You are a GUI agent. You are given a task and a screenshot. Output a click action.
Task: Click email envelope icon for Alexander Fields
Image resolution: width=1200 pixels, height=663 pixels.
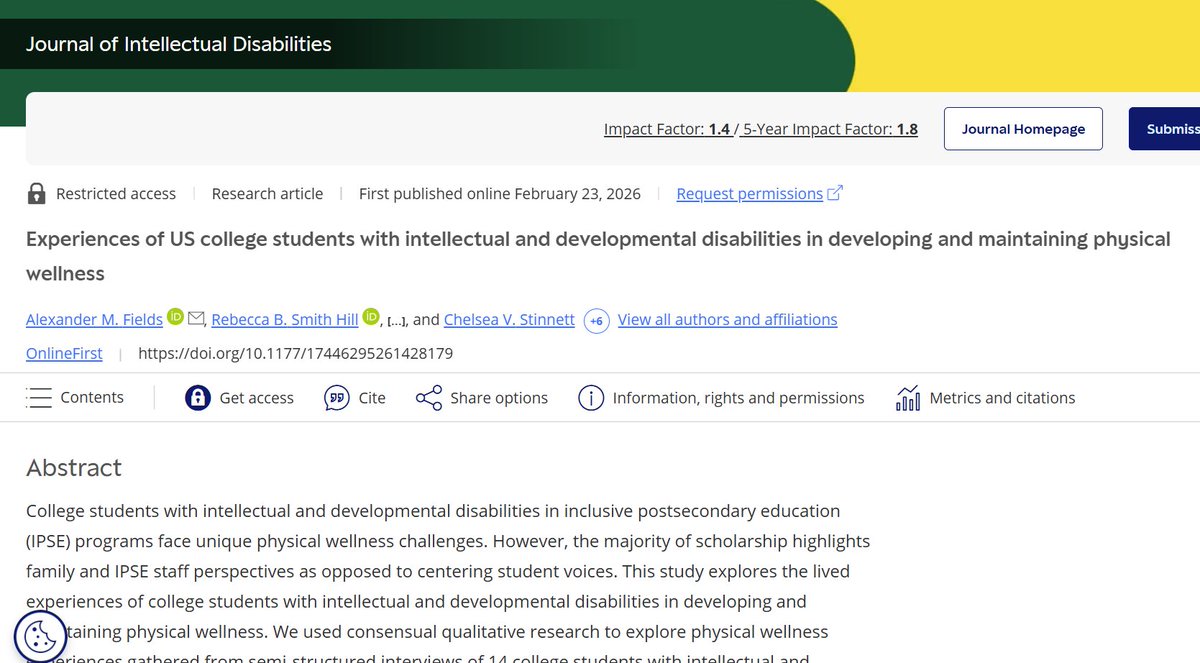(197, 319)
